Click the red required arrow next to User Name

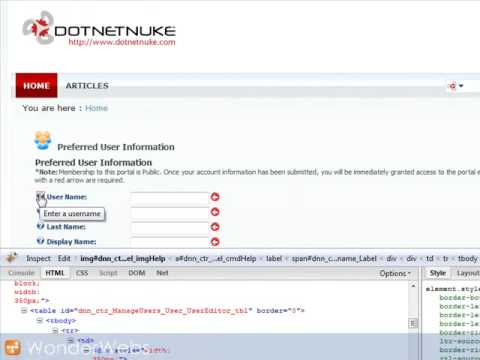pyautogui.click(x=215, y=197)
